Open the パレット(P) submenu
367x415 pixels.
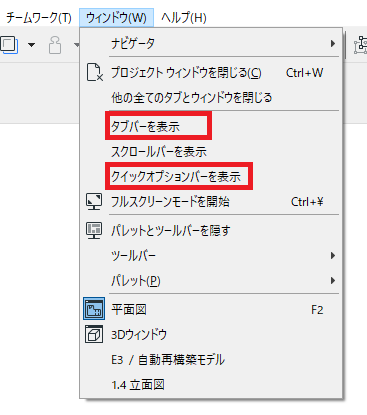pyautogui.click(x=211, y=281)
